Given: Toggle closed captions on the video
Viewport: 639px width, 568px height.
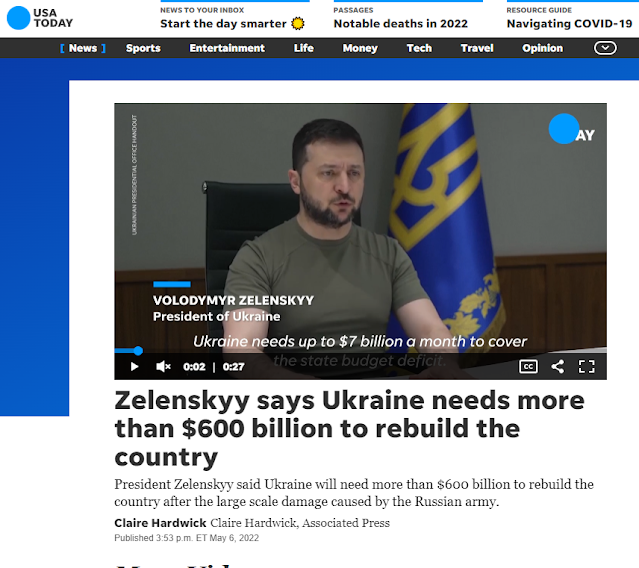Looking at the screenshot, I should click(528, 367).
